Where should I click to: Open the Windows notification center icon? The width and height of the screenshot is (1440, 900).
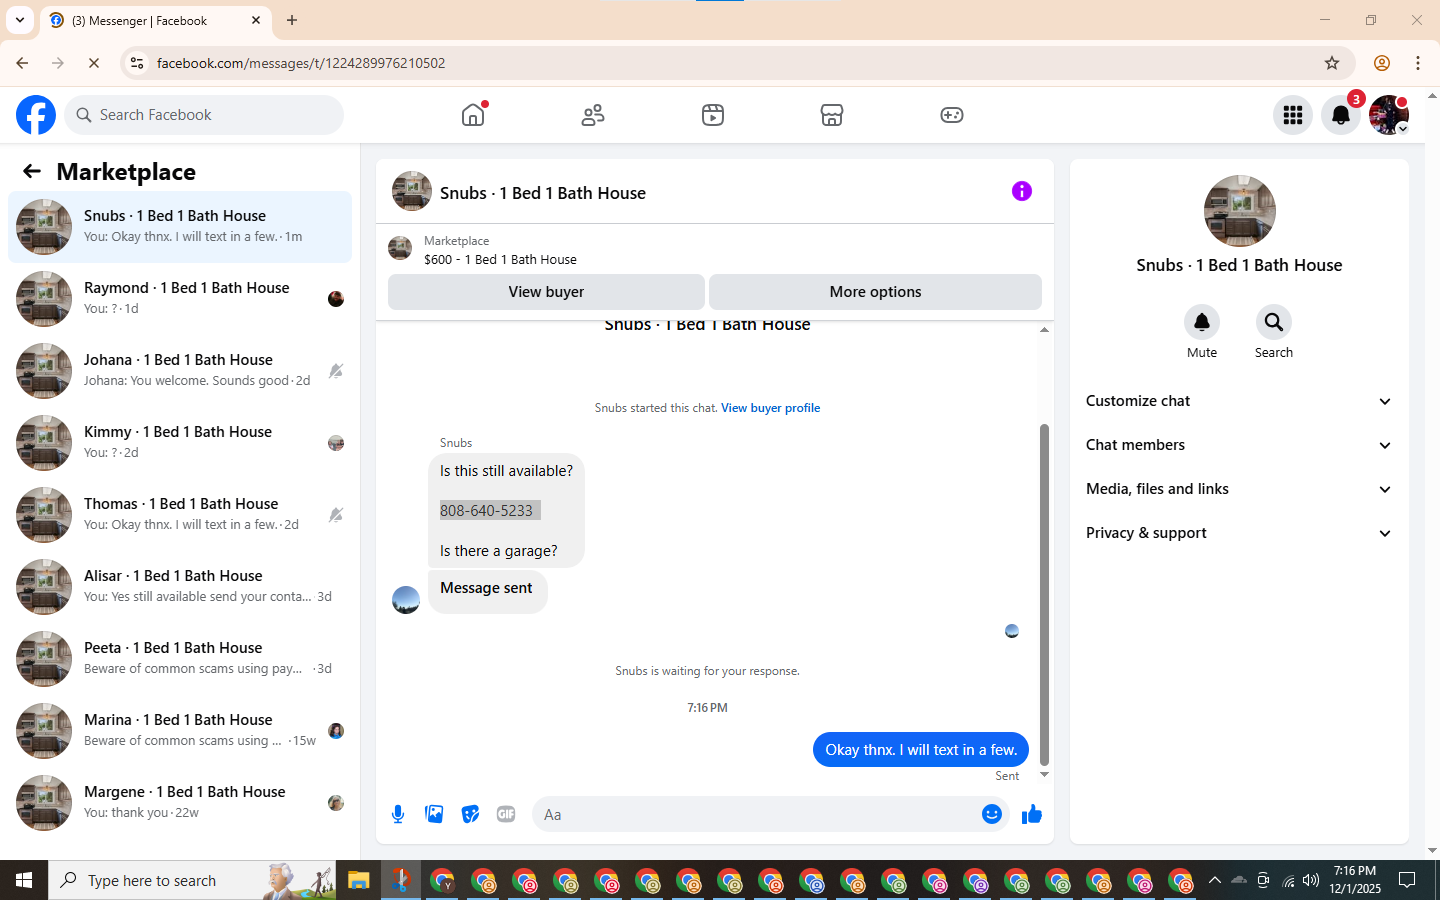pos(1407,880)
